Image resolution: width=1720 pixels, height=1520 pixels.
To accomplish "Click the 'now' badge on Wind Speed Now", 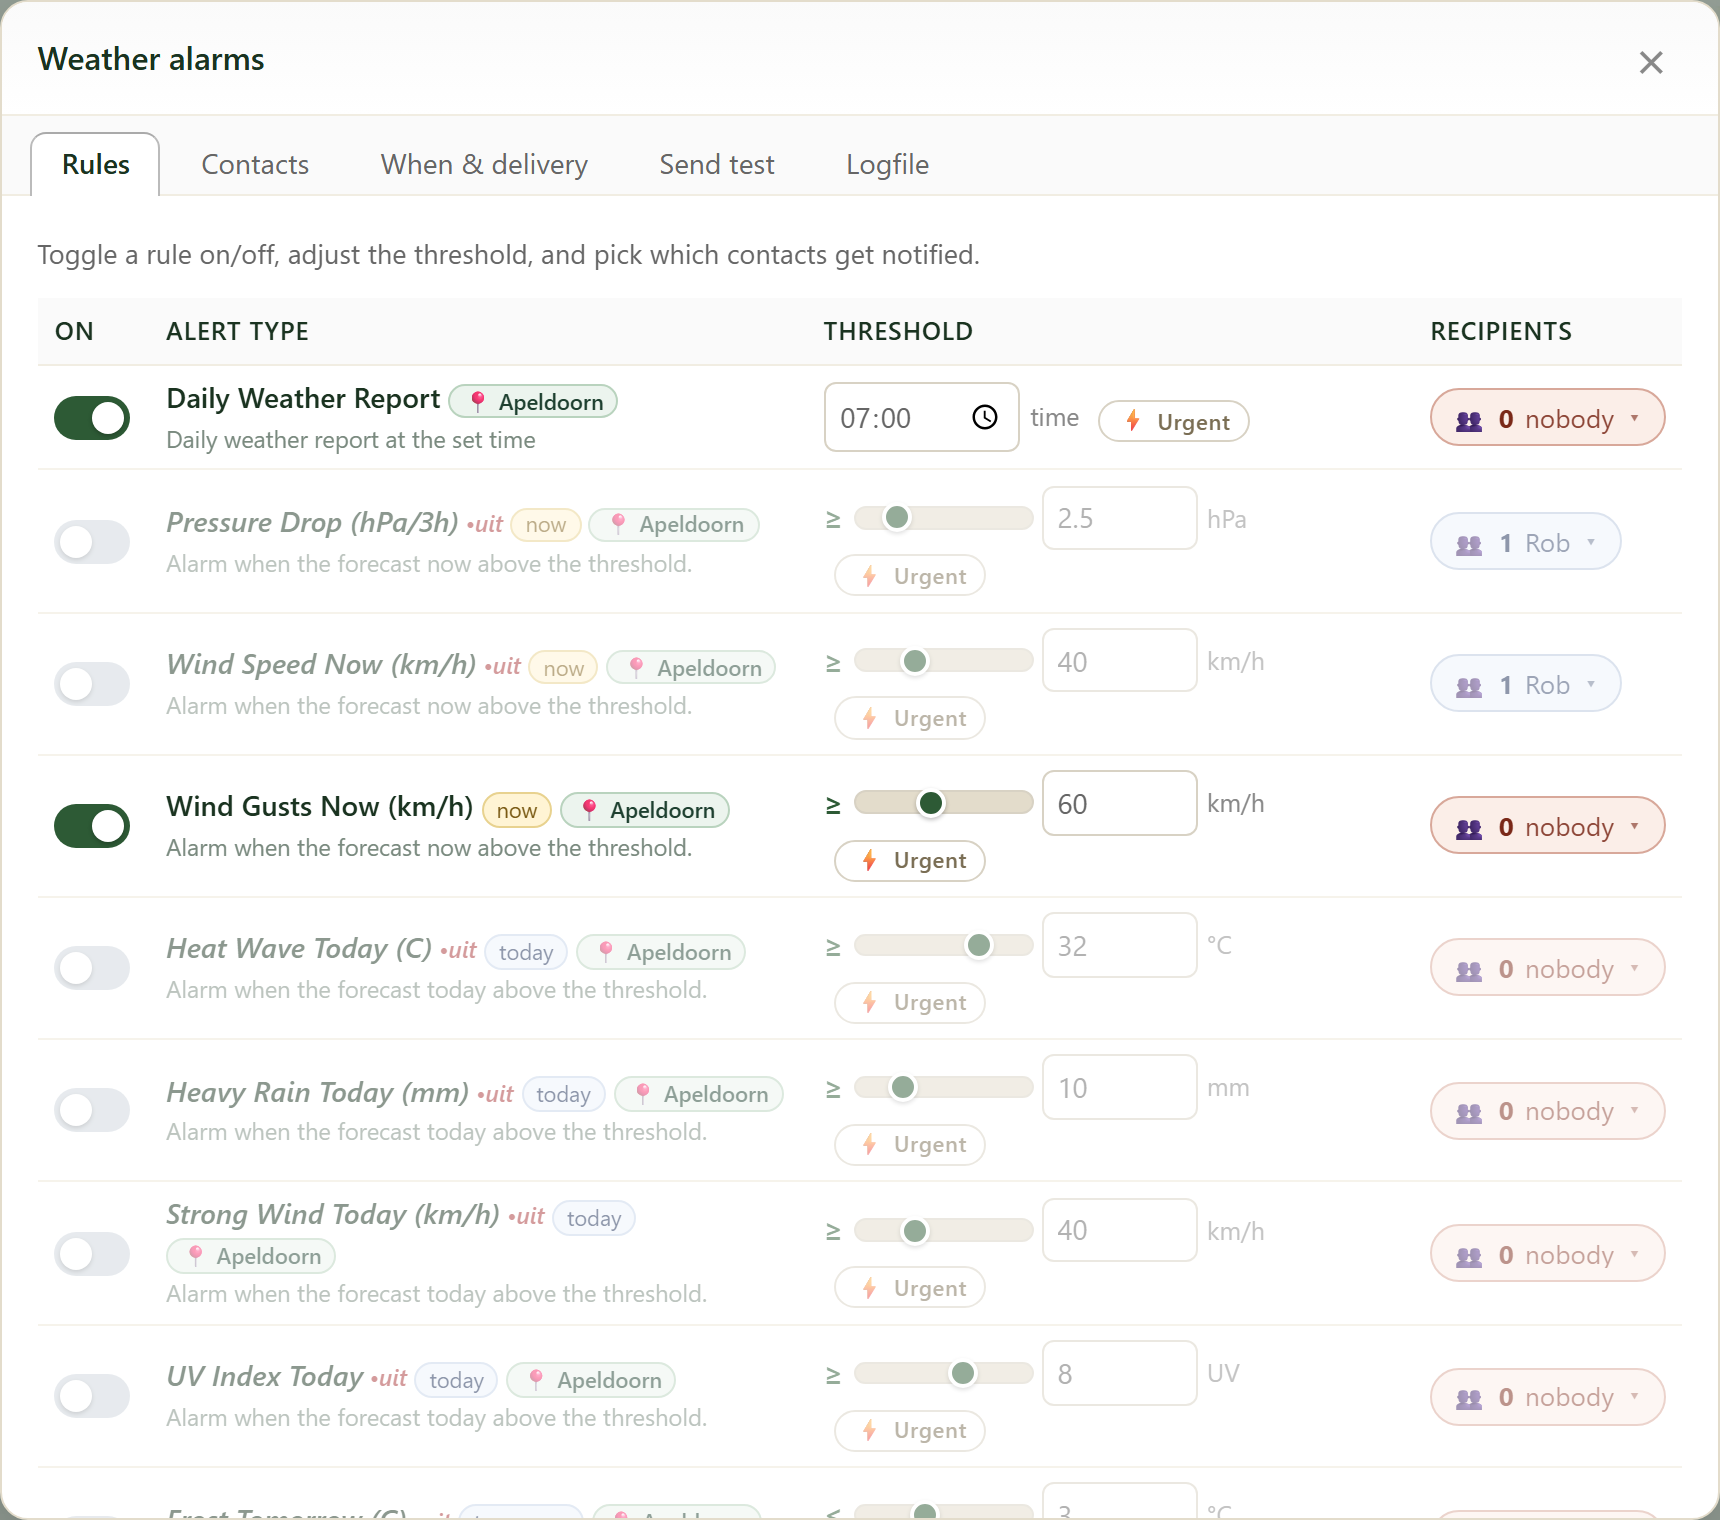I will tap(564, 667).
